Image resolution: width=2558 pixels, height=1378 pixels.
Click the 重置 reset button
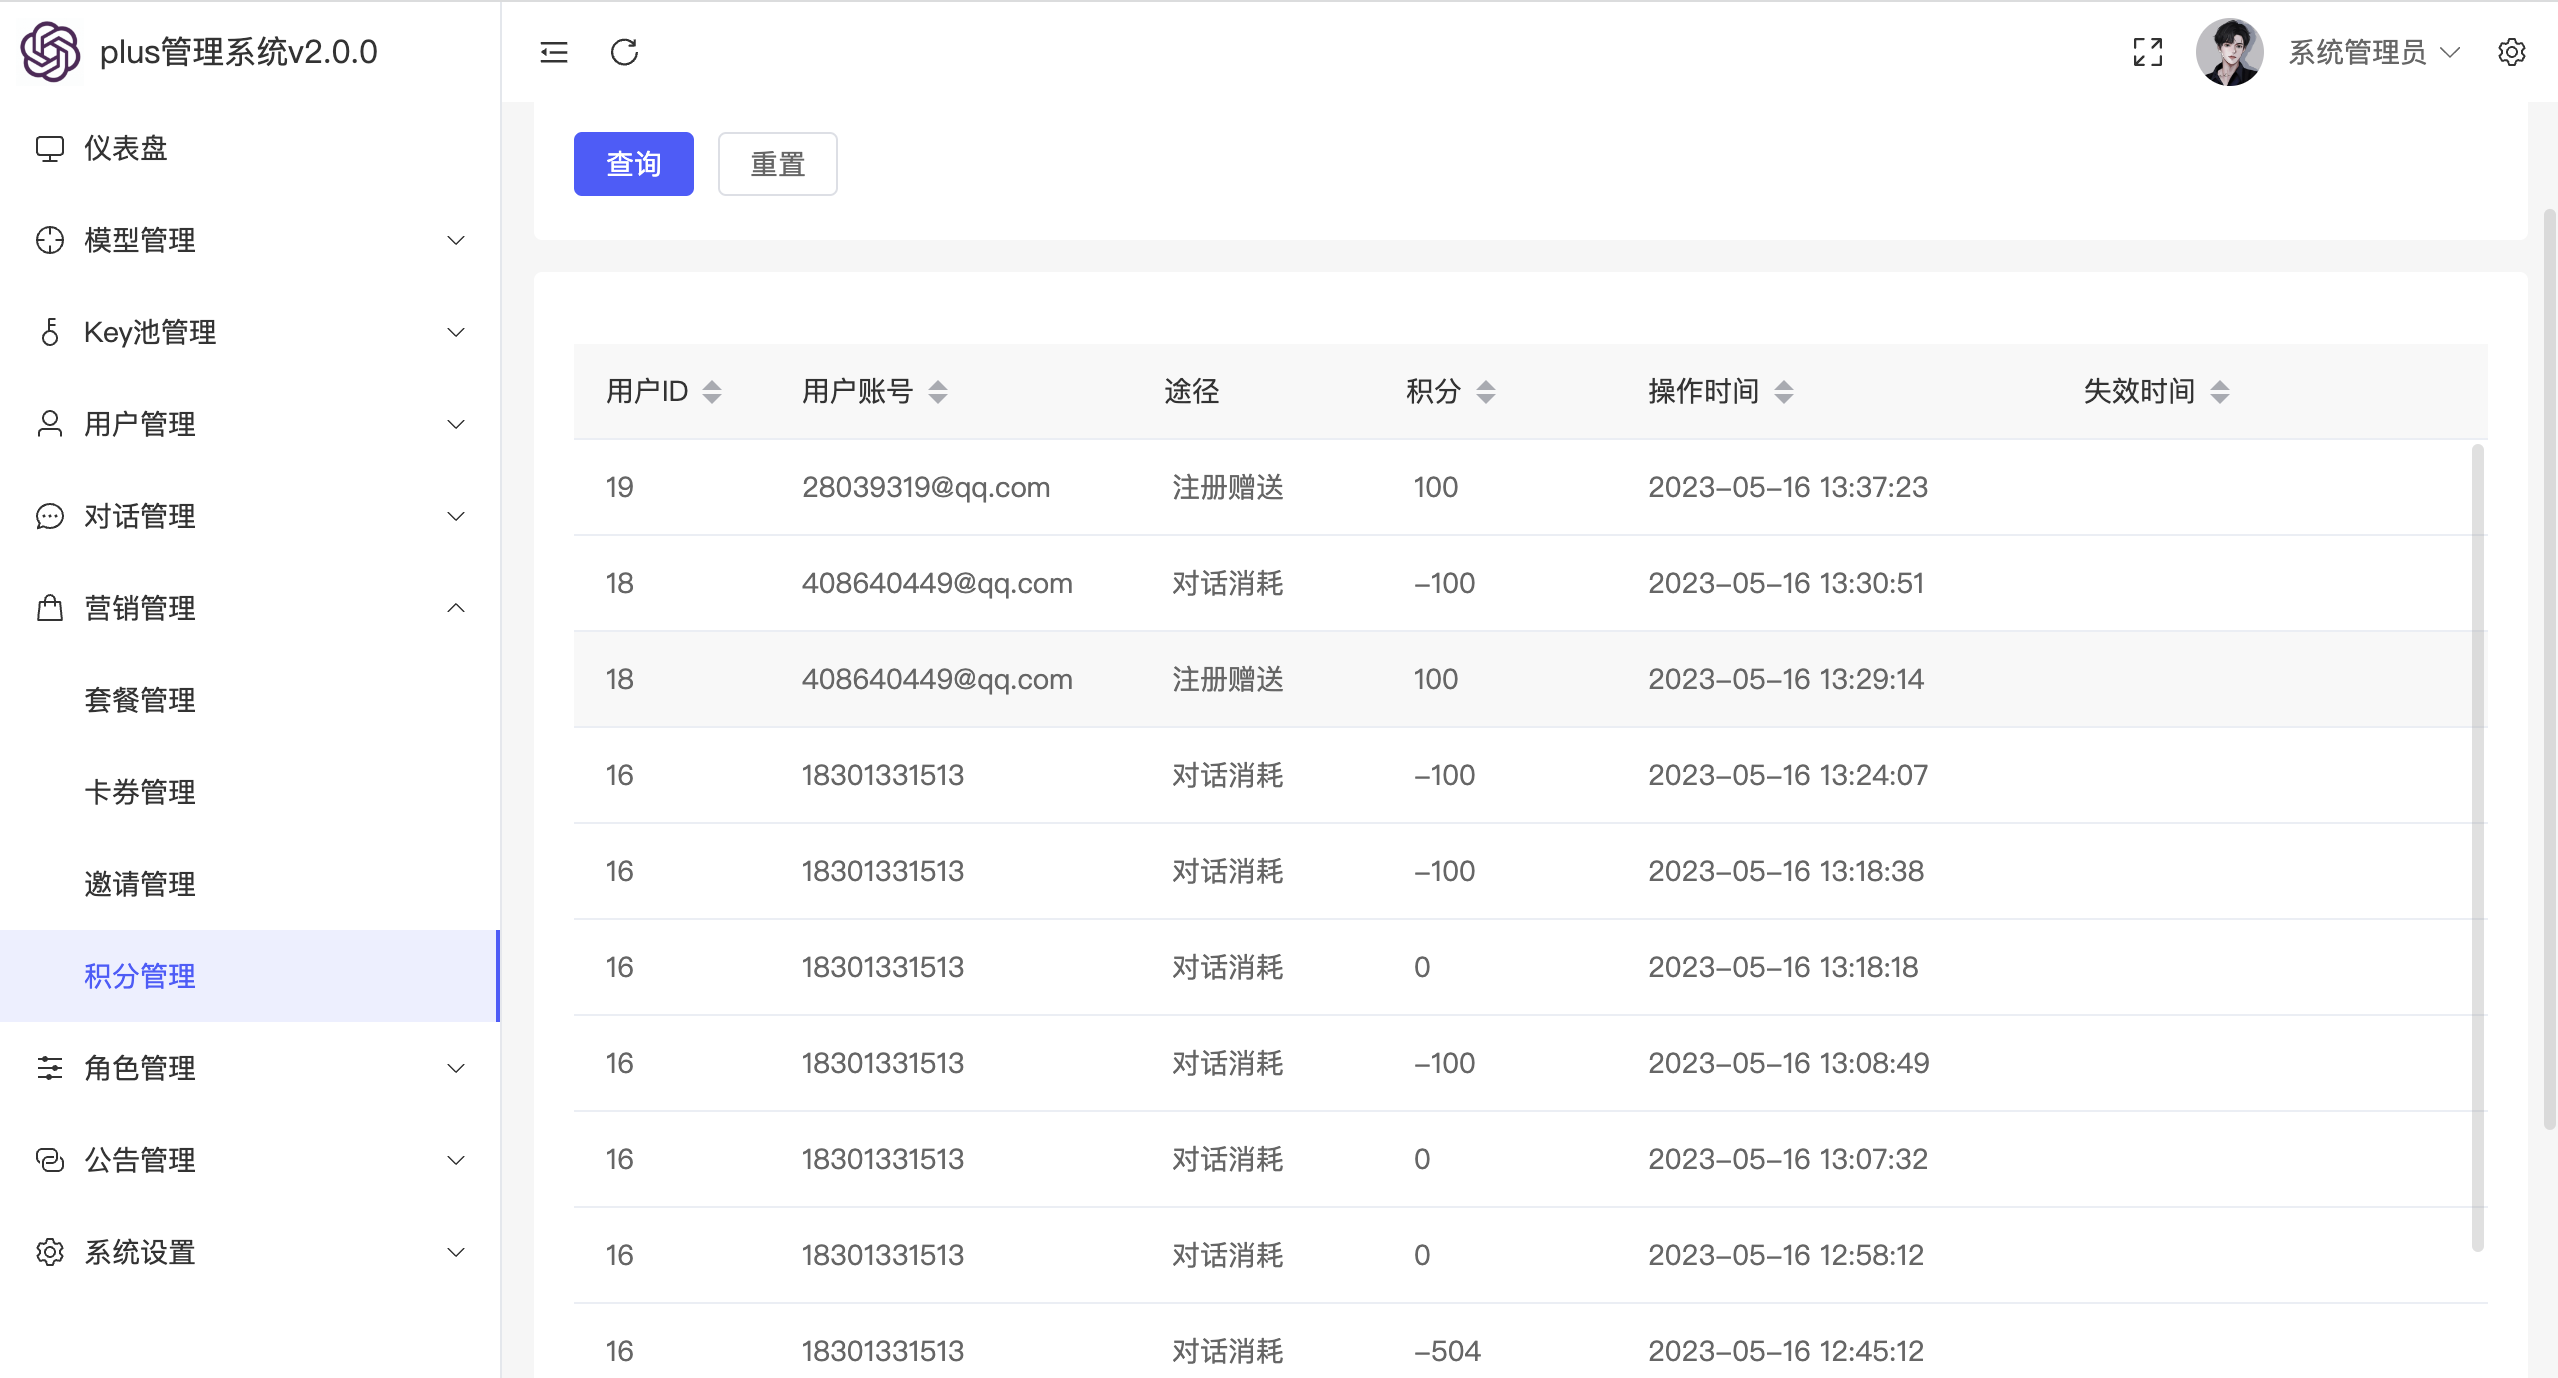coord(777,164)
